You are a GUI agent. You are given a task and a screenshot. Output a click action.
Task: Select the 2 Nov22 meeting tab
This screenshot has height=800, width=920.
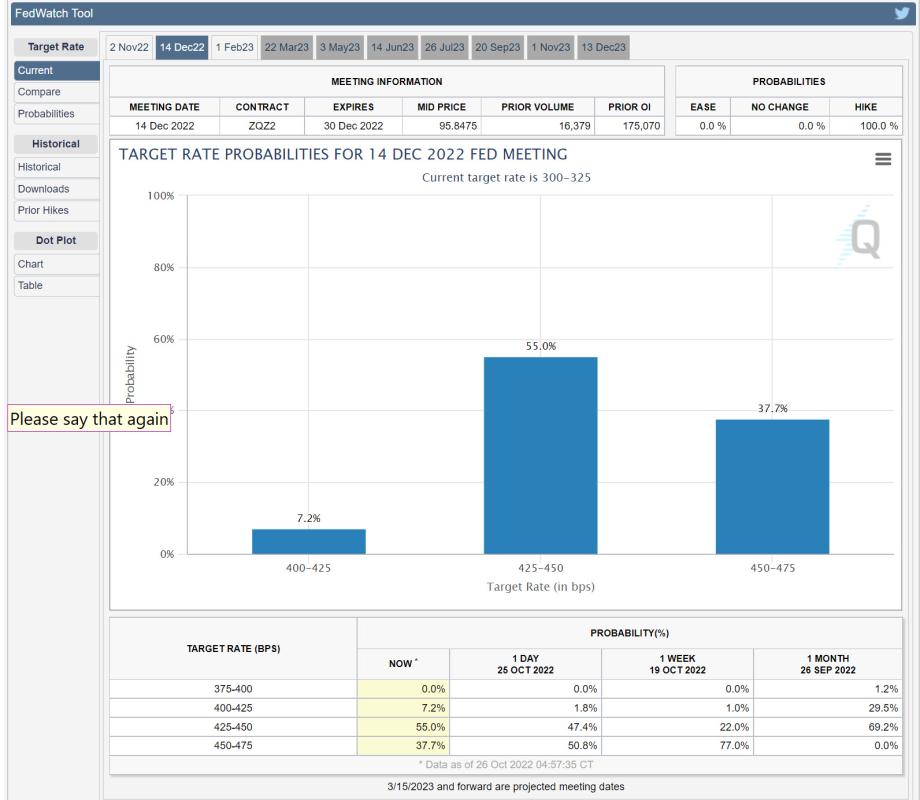tap(129, 47)
